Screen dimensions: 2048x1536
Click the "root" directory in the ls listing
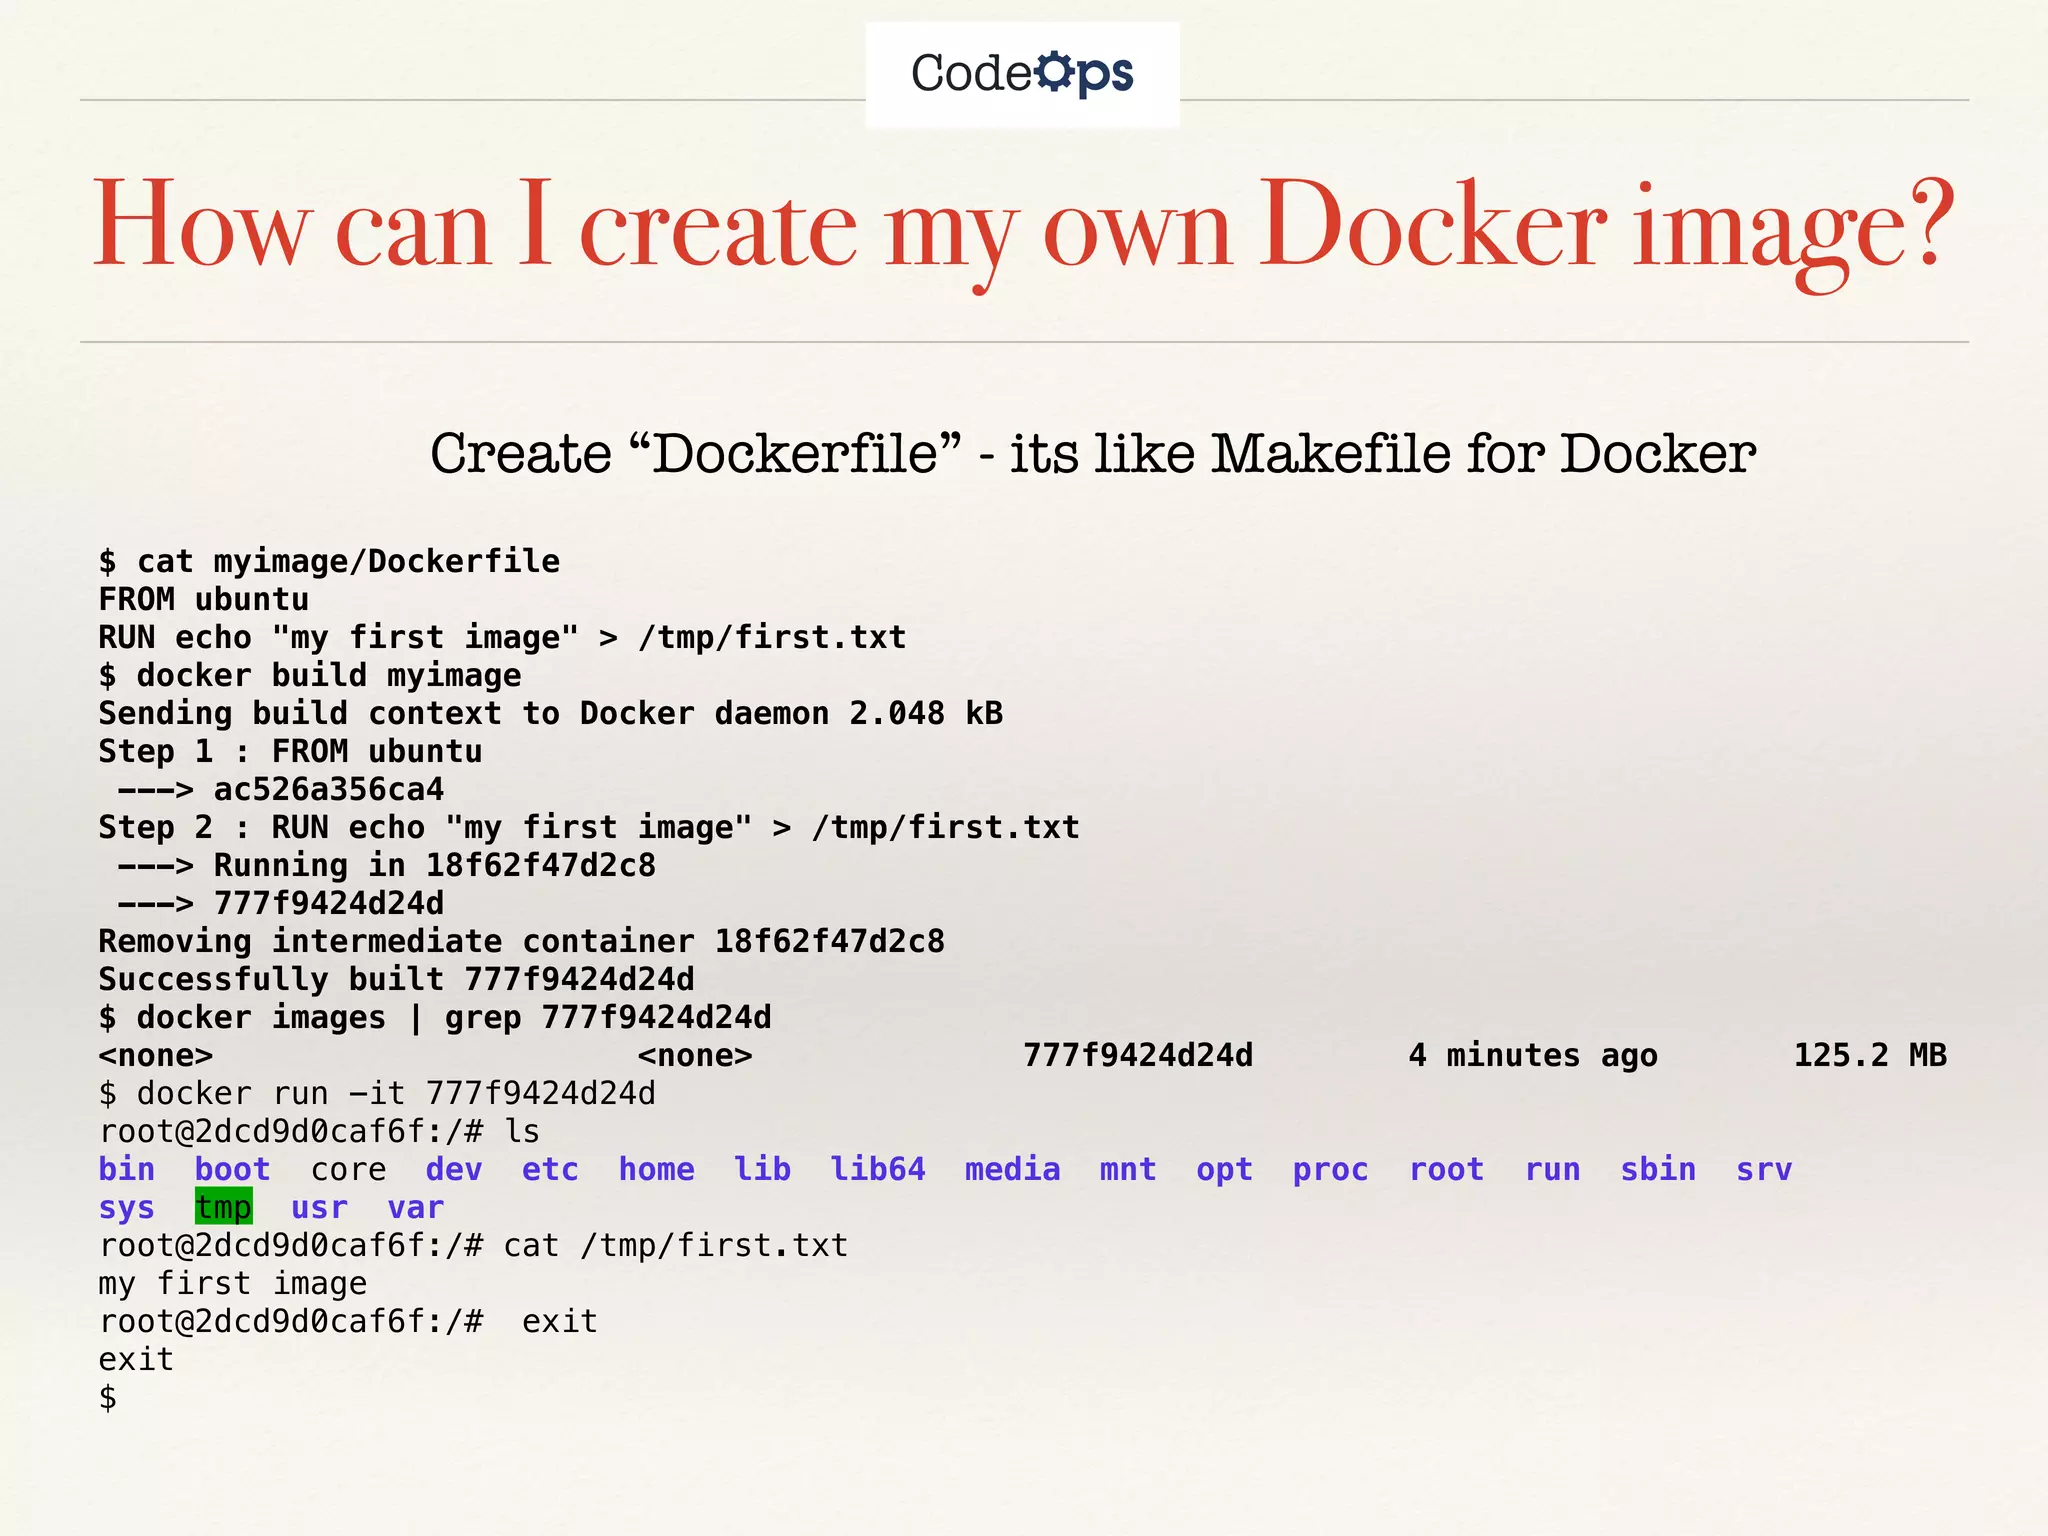[x=1446, y=1170]
